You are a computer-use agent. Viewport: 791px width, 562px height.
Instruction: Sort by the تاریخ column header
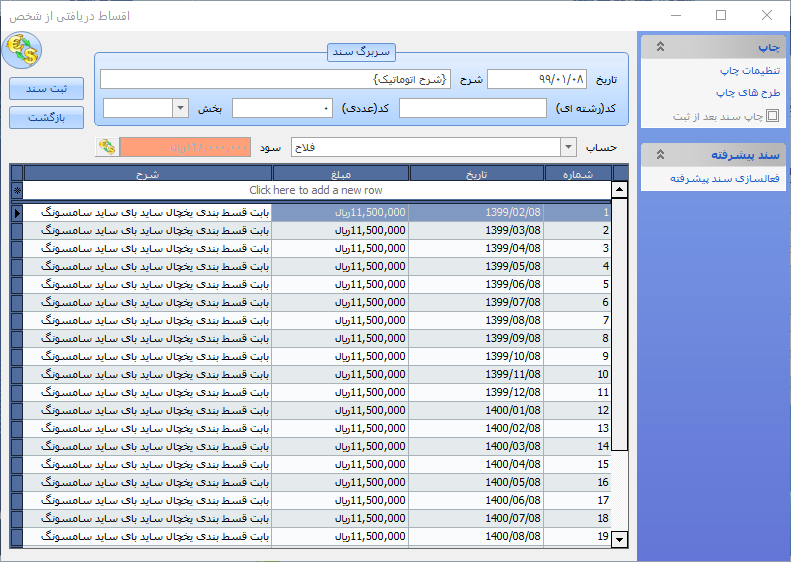(x=477, y=173)
